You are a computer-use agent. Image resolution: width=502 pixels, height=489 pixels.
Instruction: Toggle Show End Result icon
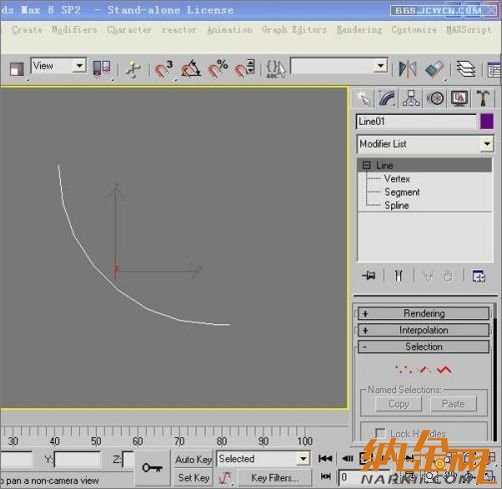tap(398, 276)
